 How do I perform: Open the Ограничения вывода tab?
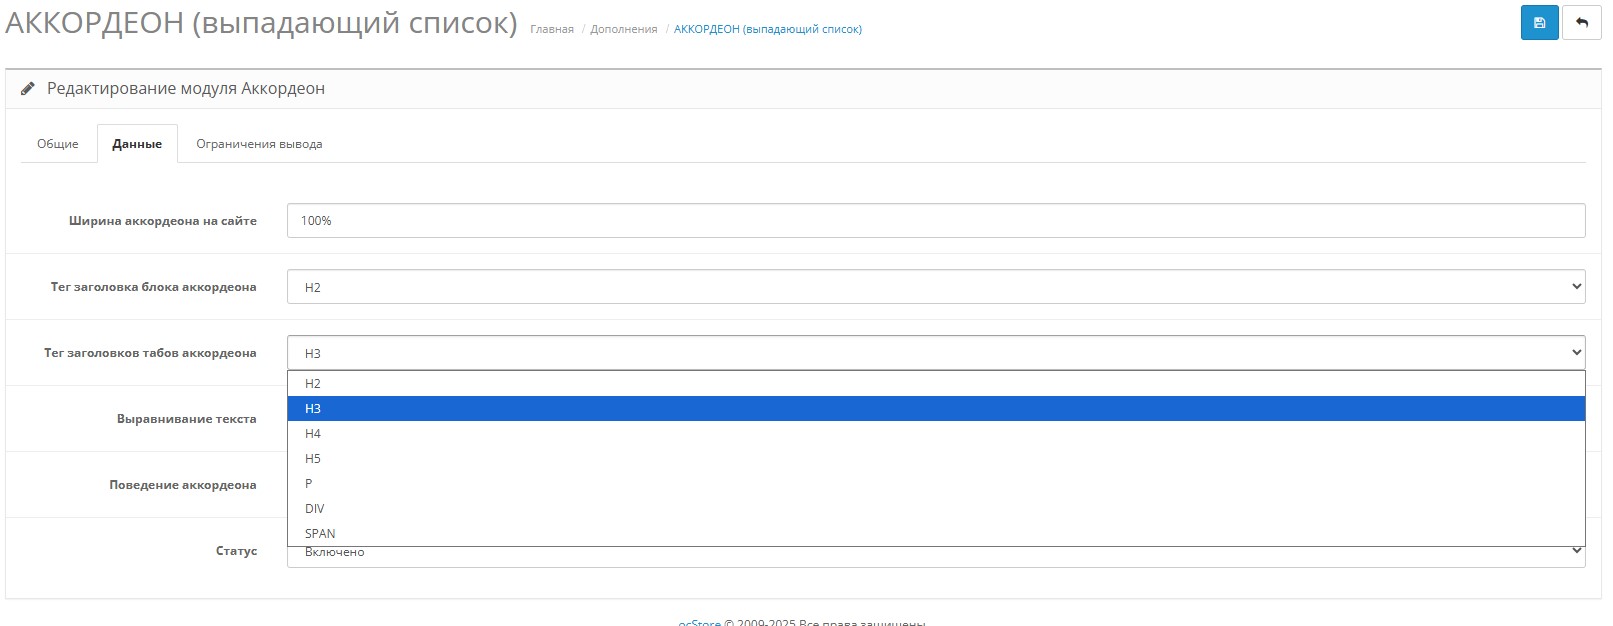pos(259,144)
